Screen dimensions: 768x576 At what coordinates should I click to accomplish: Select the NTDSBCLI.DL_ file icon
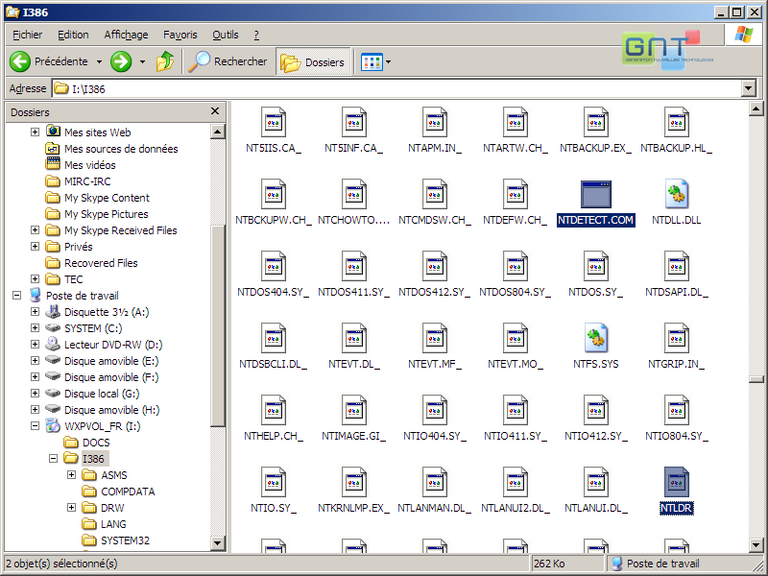tap(273, 338)
